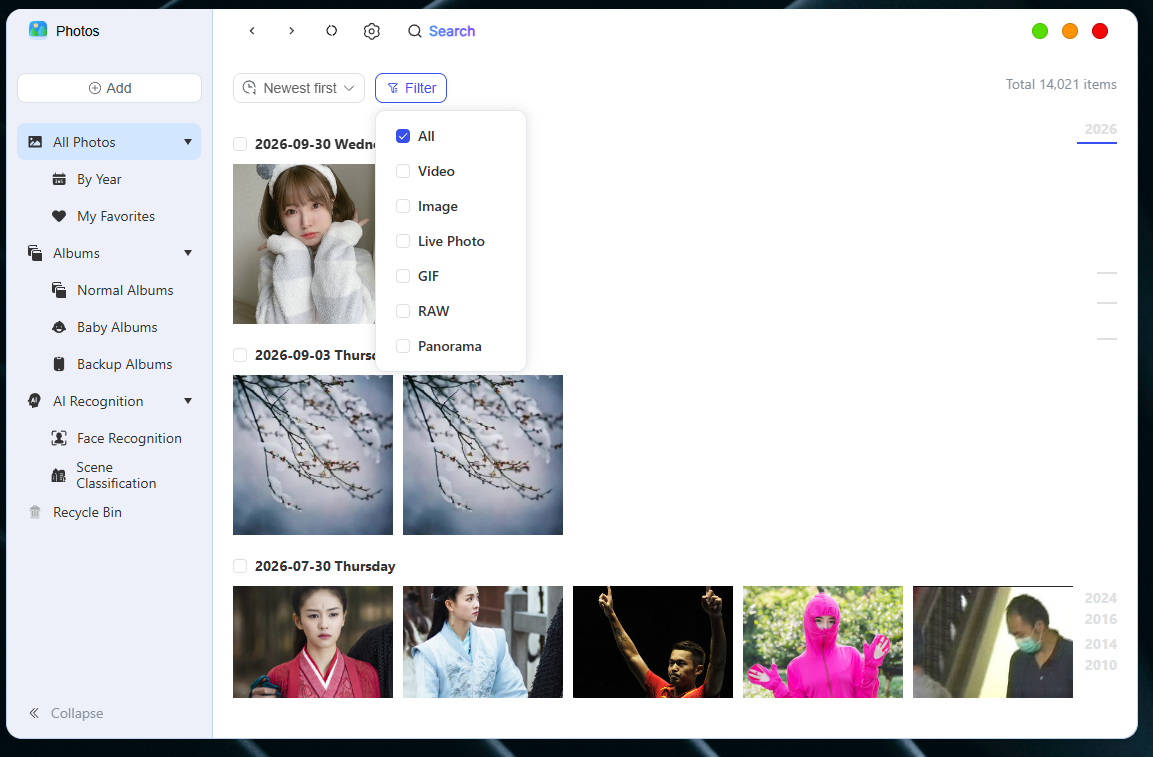Enable the Live Photo filter checkbox
The height and width of the screenshot is (757, 1153).
click(x=403, y=241)
